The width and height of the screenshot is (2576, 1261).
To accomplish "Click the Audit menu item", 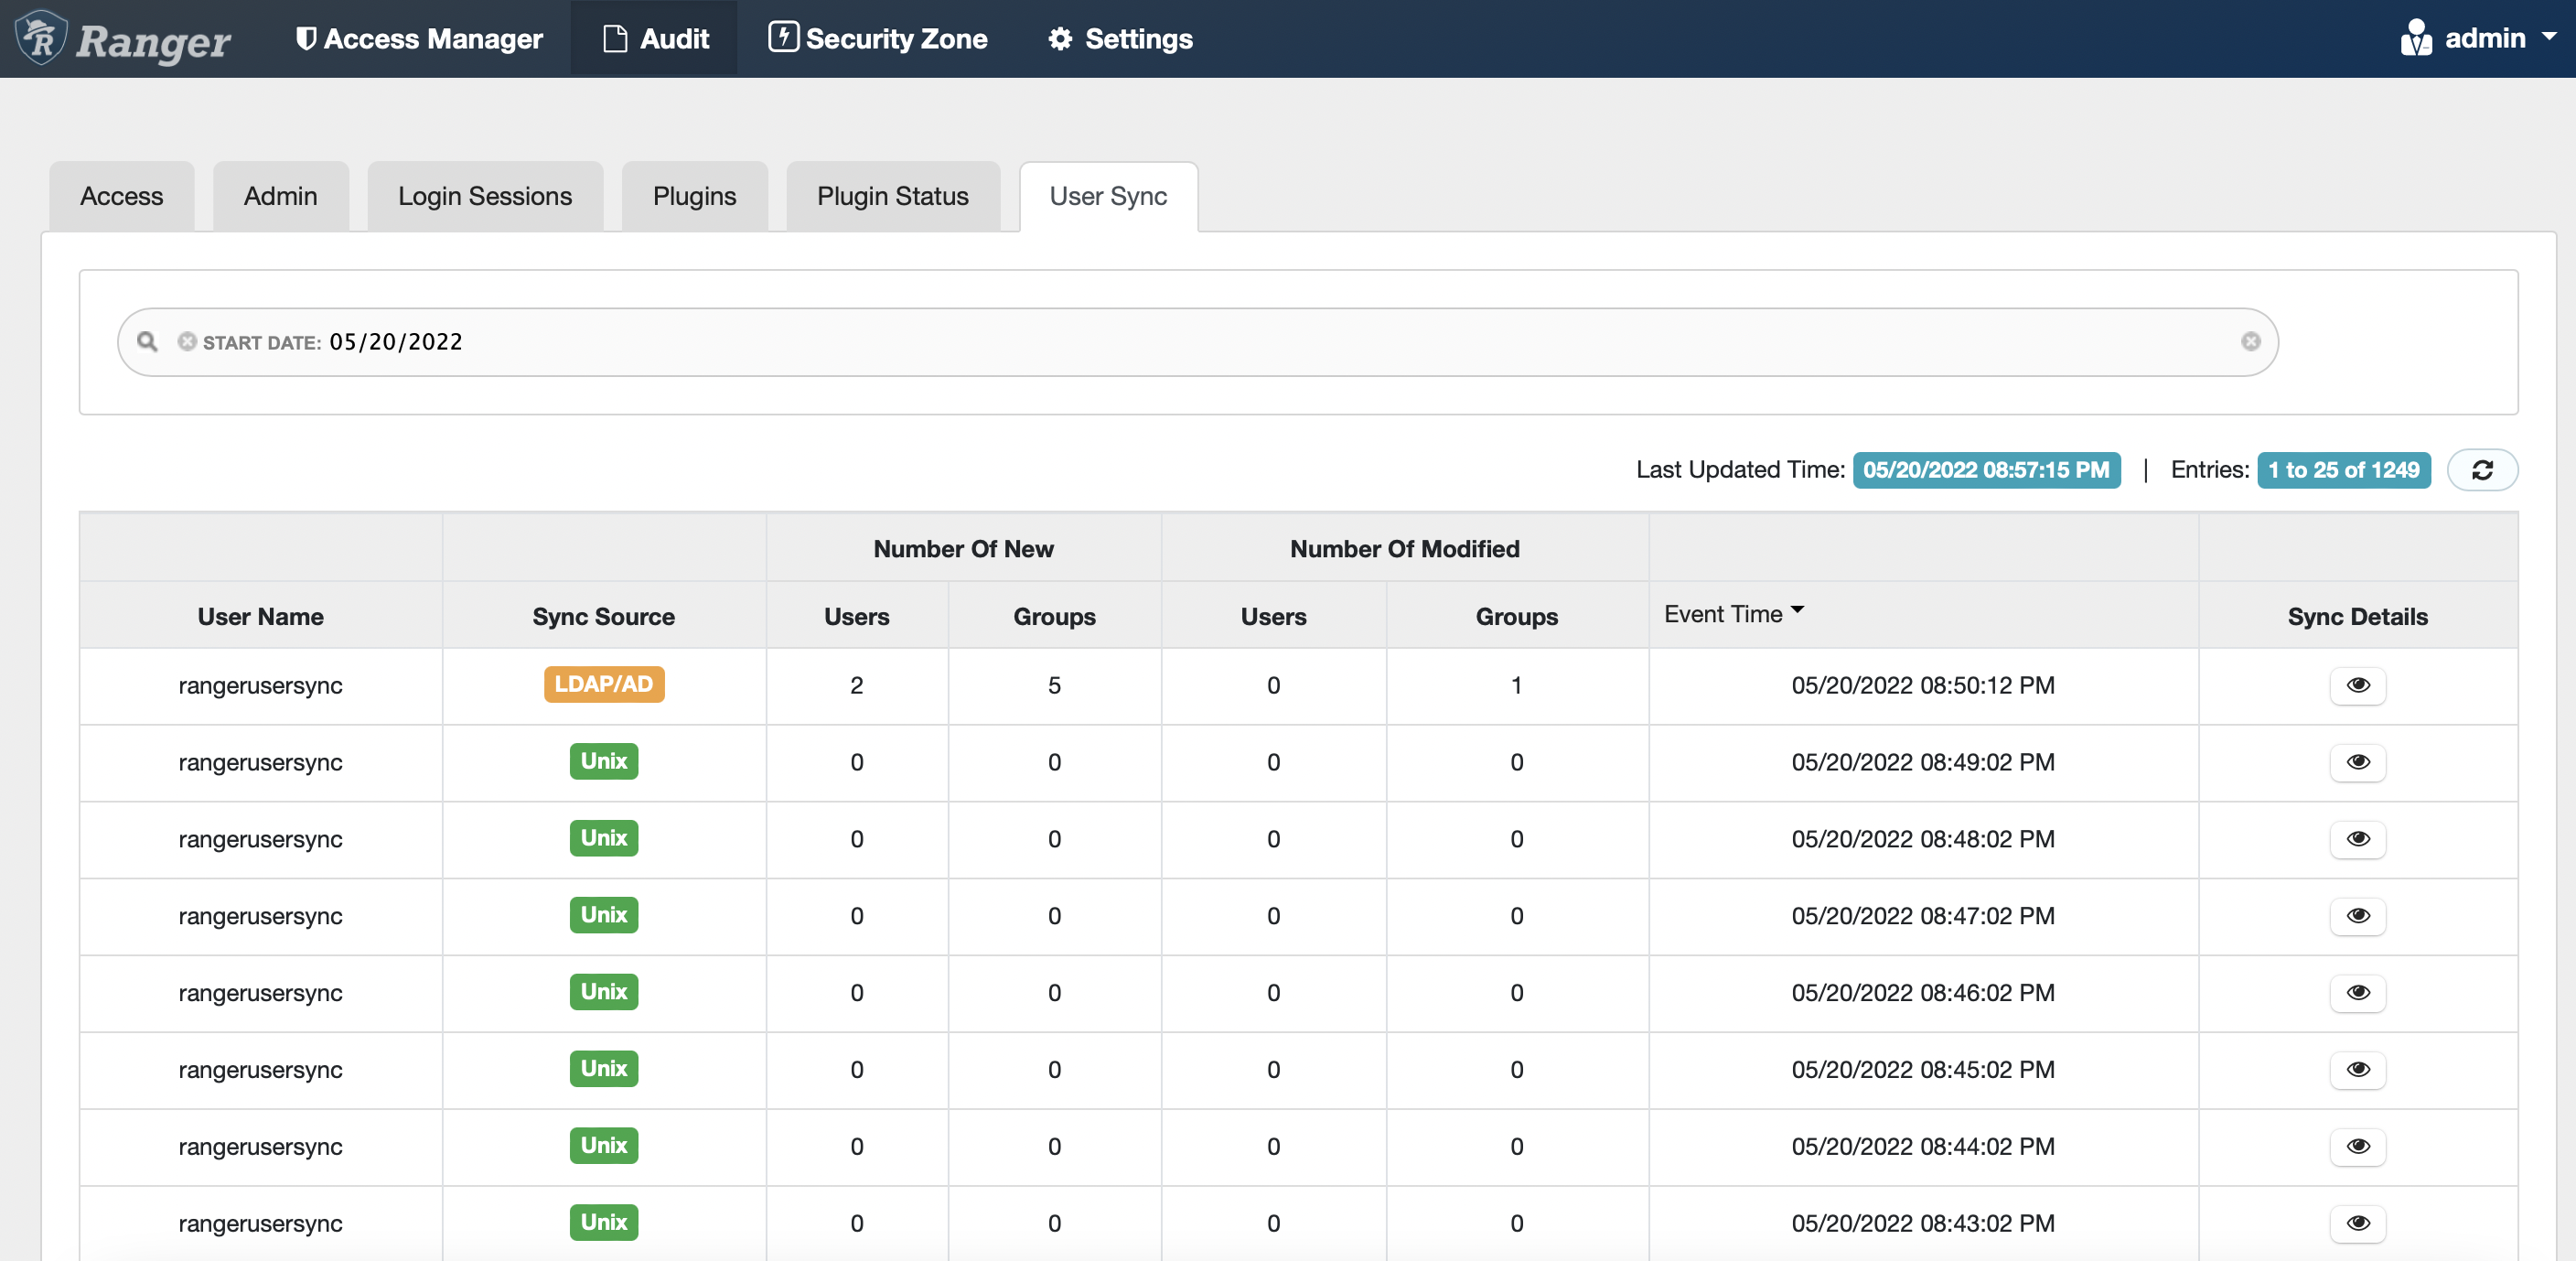I will [654, 38].
